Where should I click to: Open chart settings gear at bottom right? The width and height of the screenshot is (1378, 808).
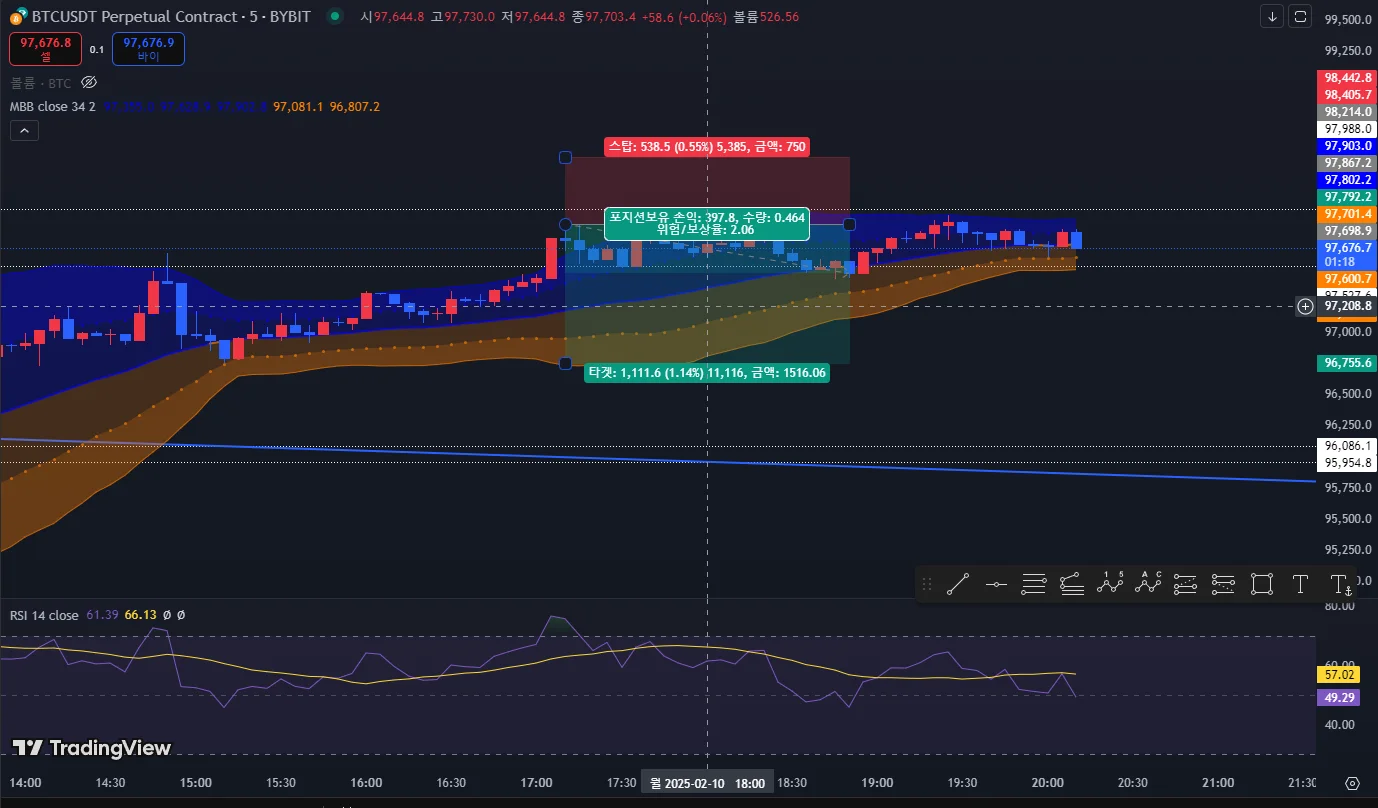click(x=1353, y=783)
